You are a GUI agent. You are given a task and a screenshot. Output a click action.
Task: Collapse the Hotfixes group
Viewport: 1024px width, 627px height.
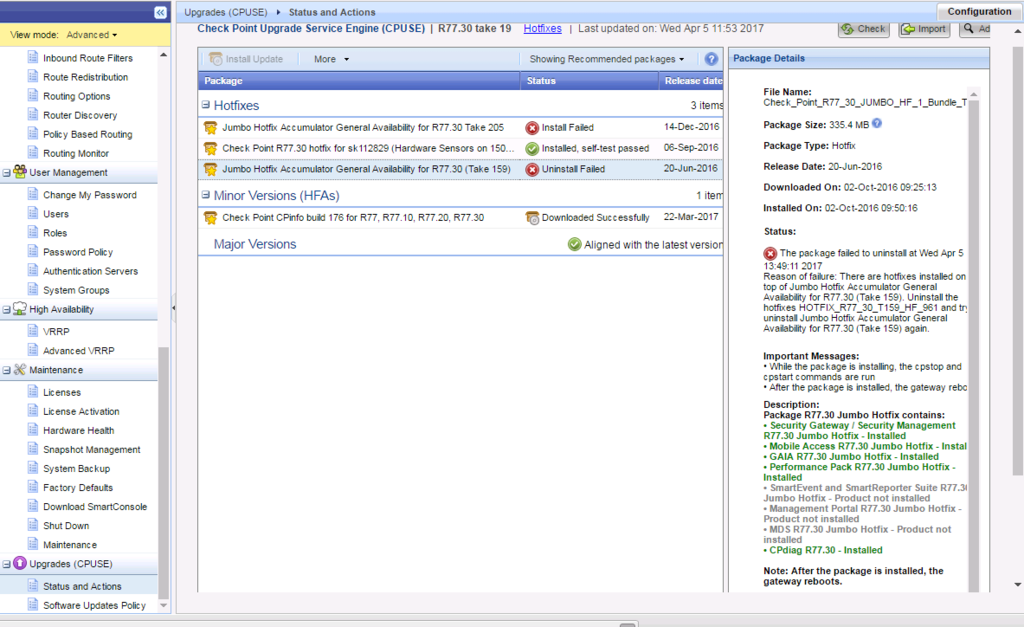[x=206, y=104]
